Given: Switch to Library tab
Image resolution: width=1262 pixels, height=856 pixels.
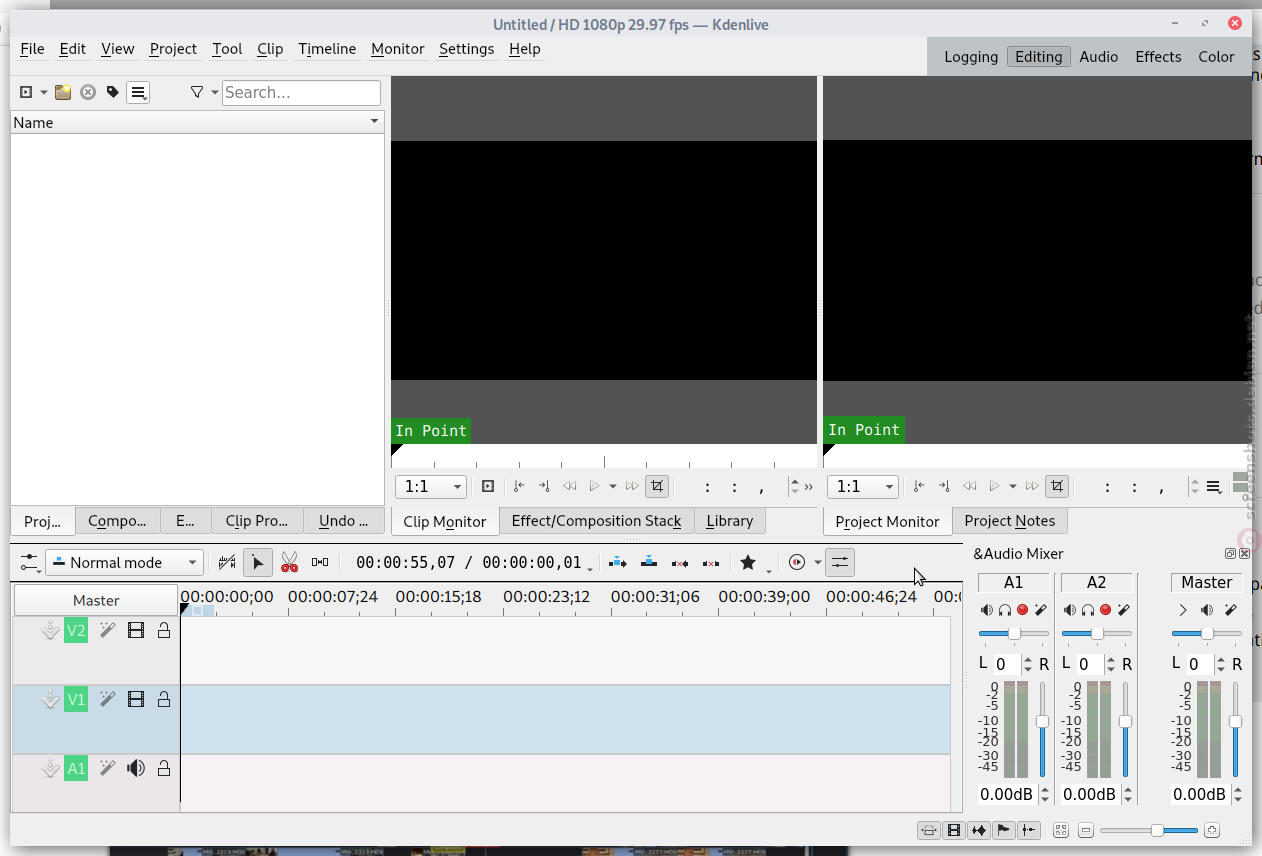Looking at the screenshot, I should [729, 520].
